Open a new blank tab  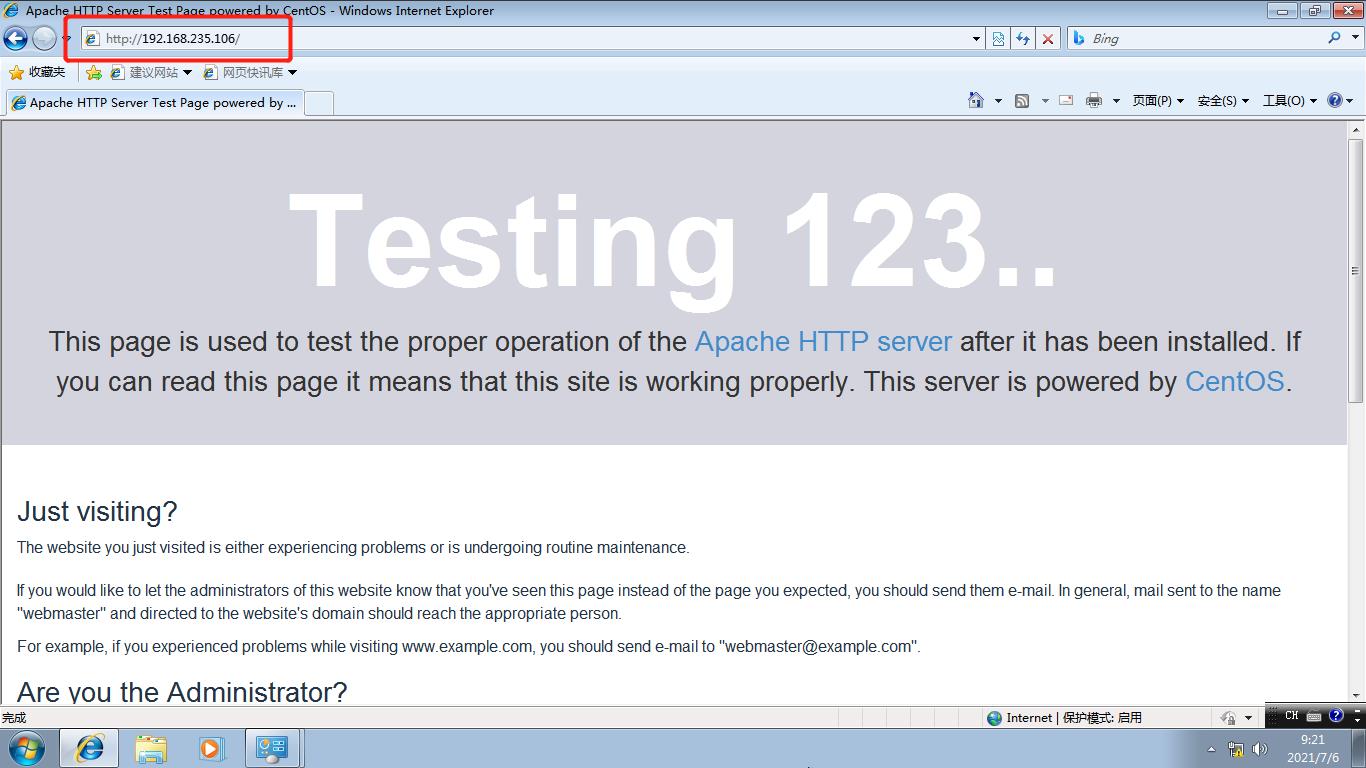[319, 103]
